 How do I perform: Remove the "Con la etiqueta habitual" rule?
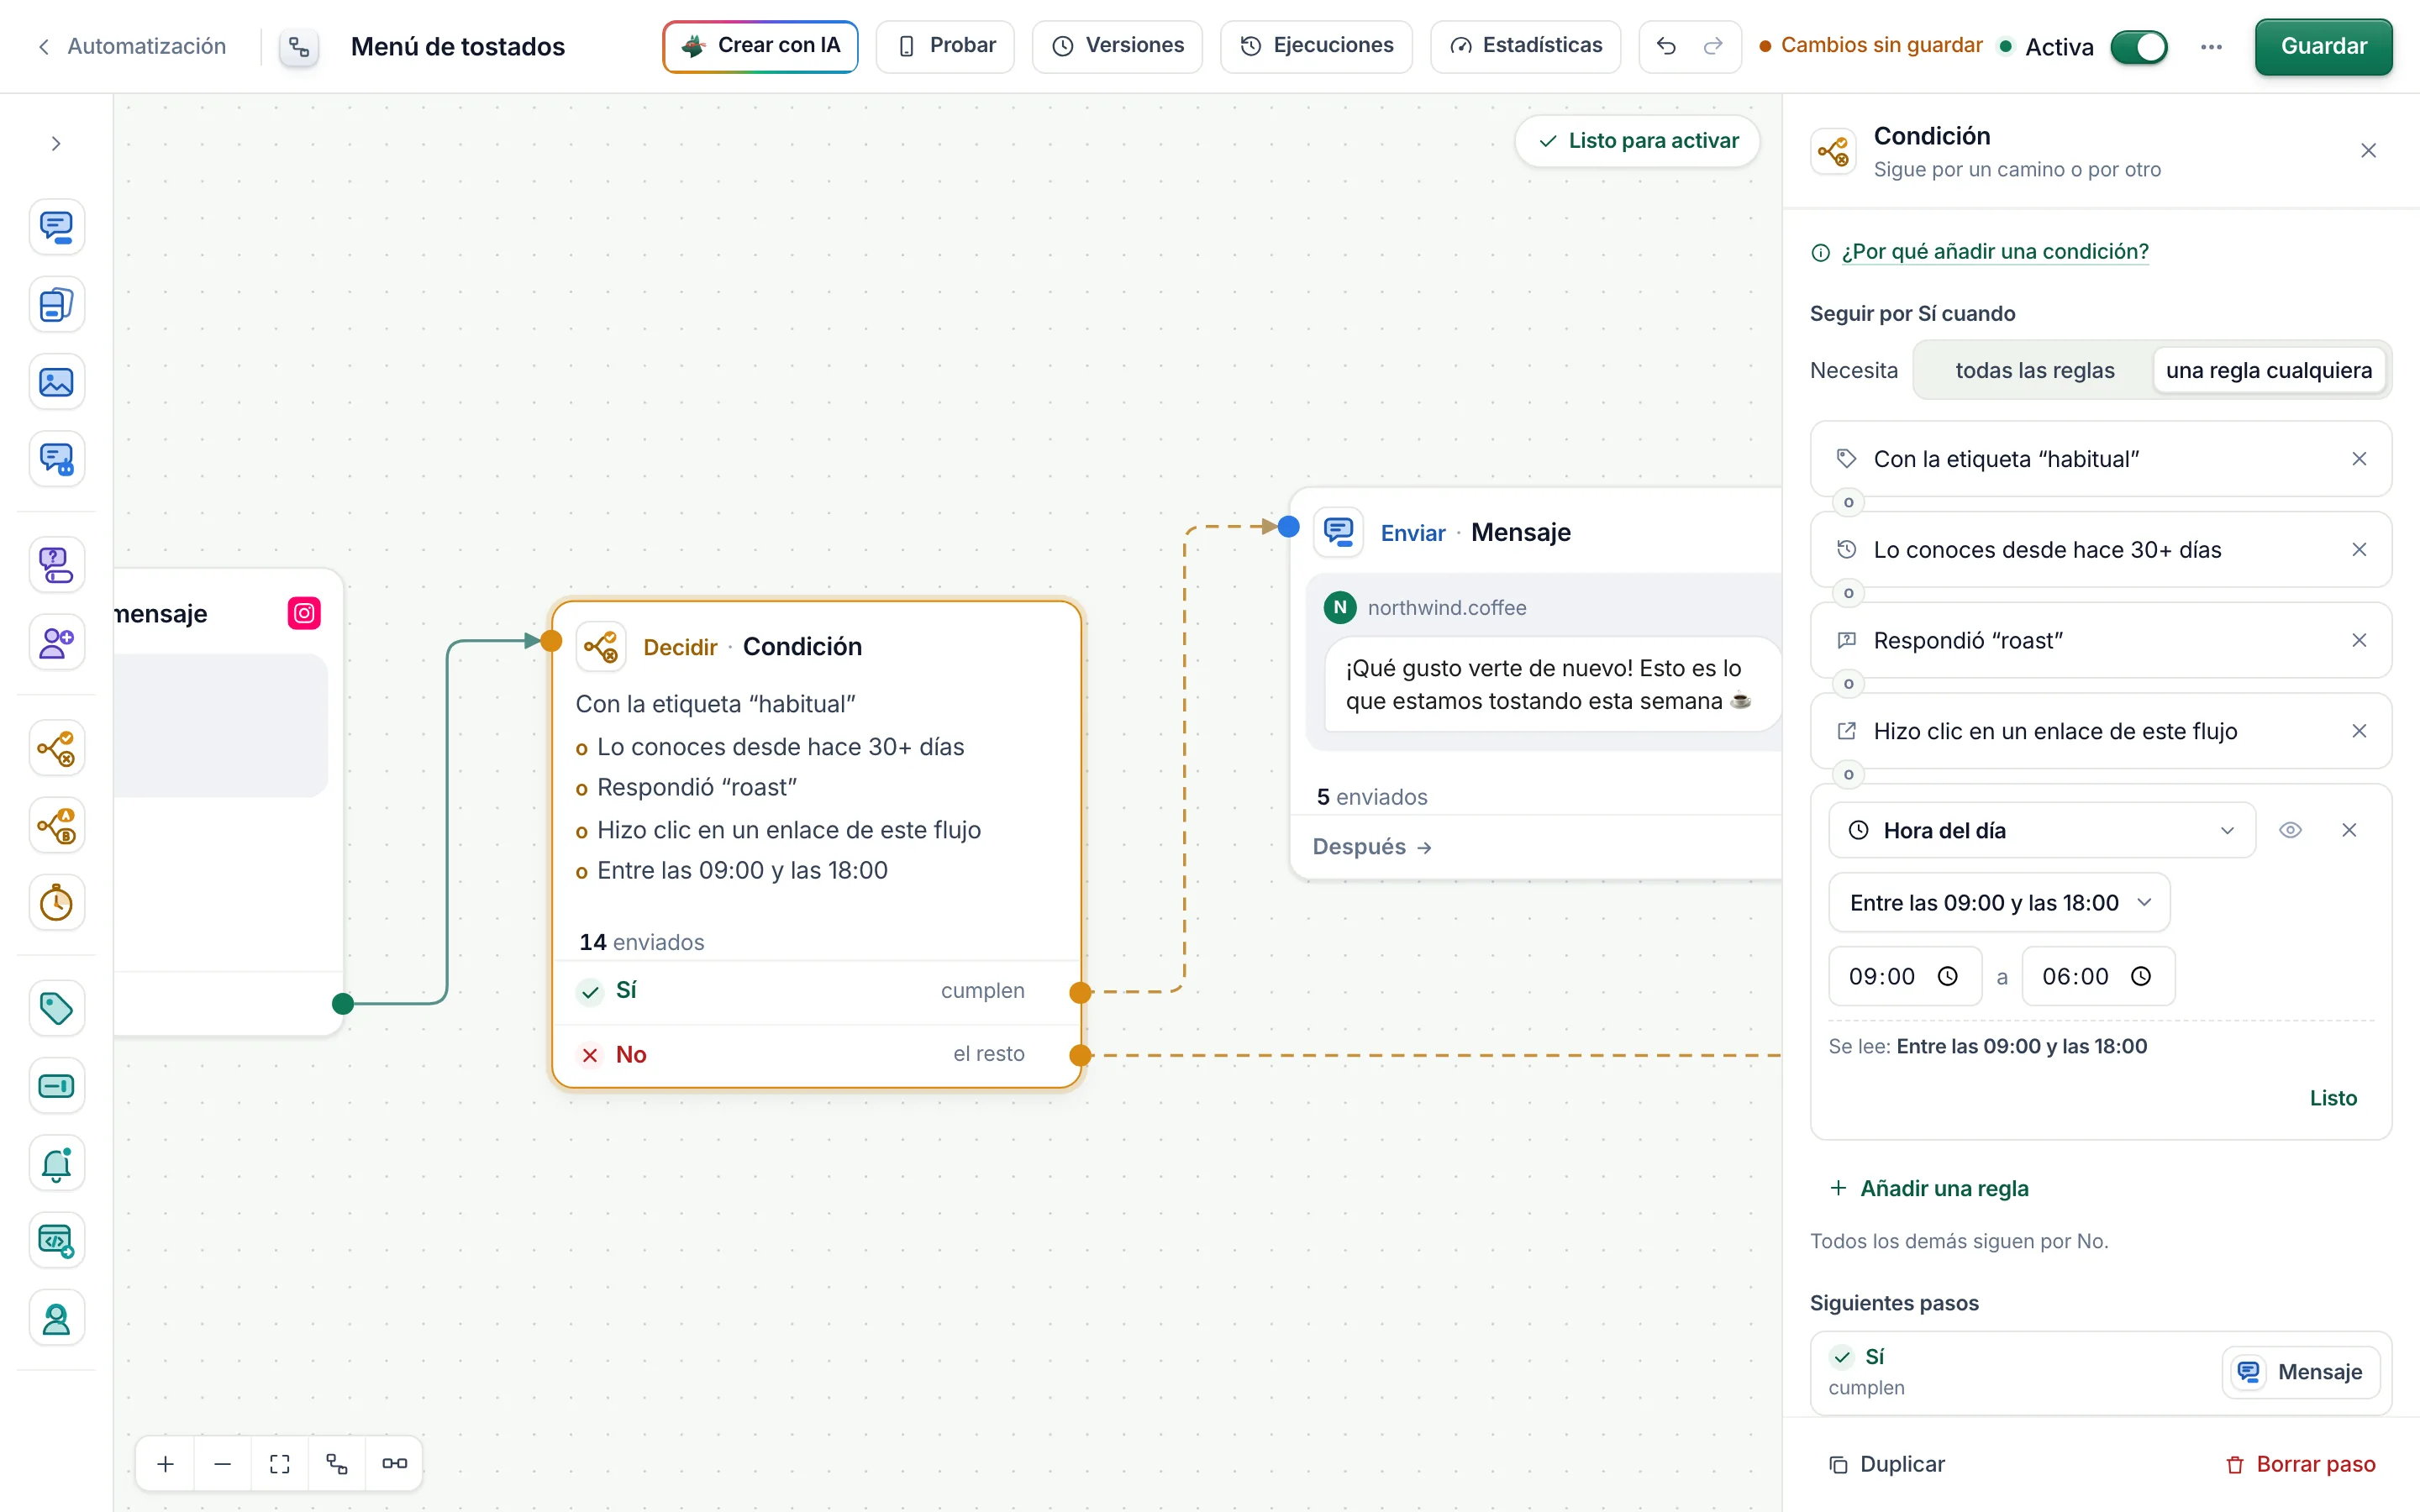[2359, 459]
